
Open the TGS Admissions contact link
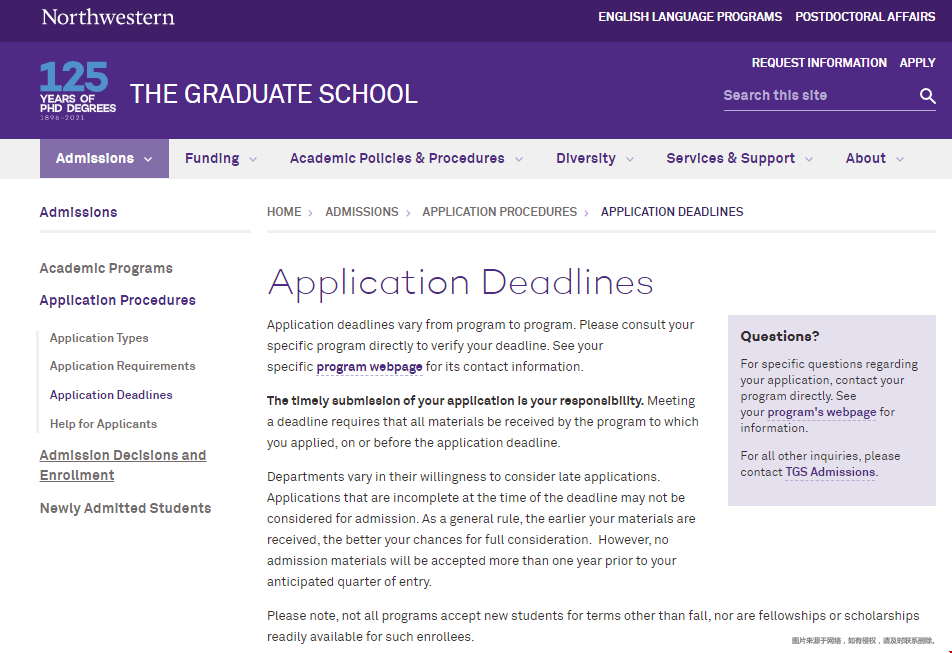[x=830, y=472]
